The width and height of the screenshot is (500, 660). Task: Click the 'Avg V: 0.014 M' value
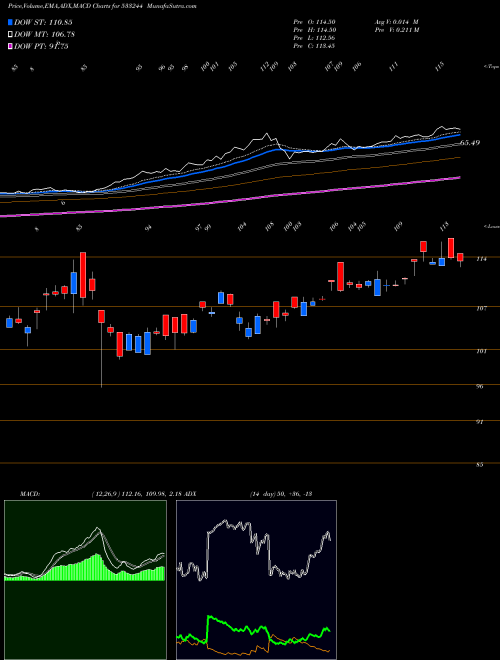click(396, 21)
